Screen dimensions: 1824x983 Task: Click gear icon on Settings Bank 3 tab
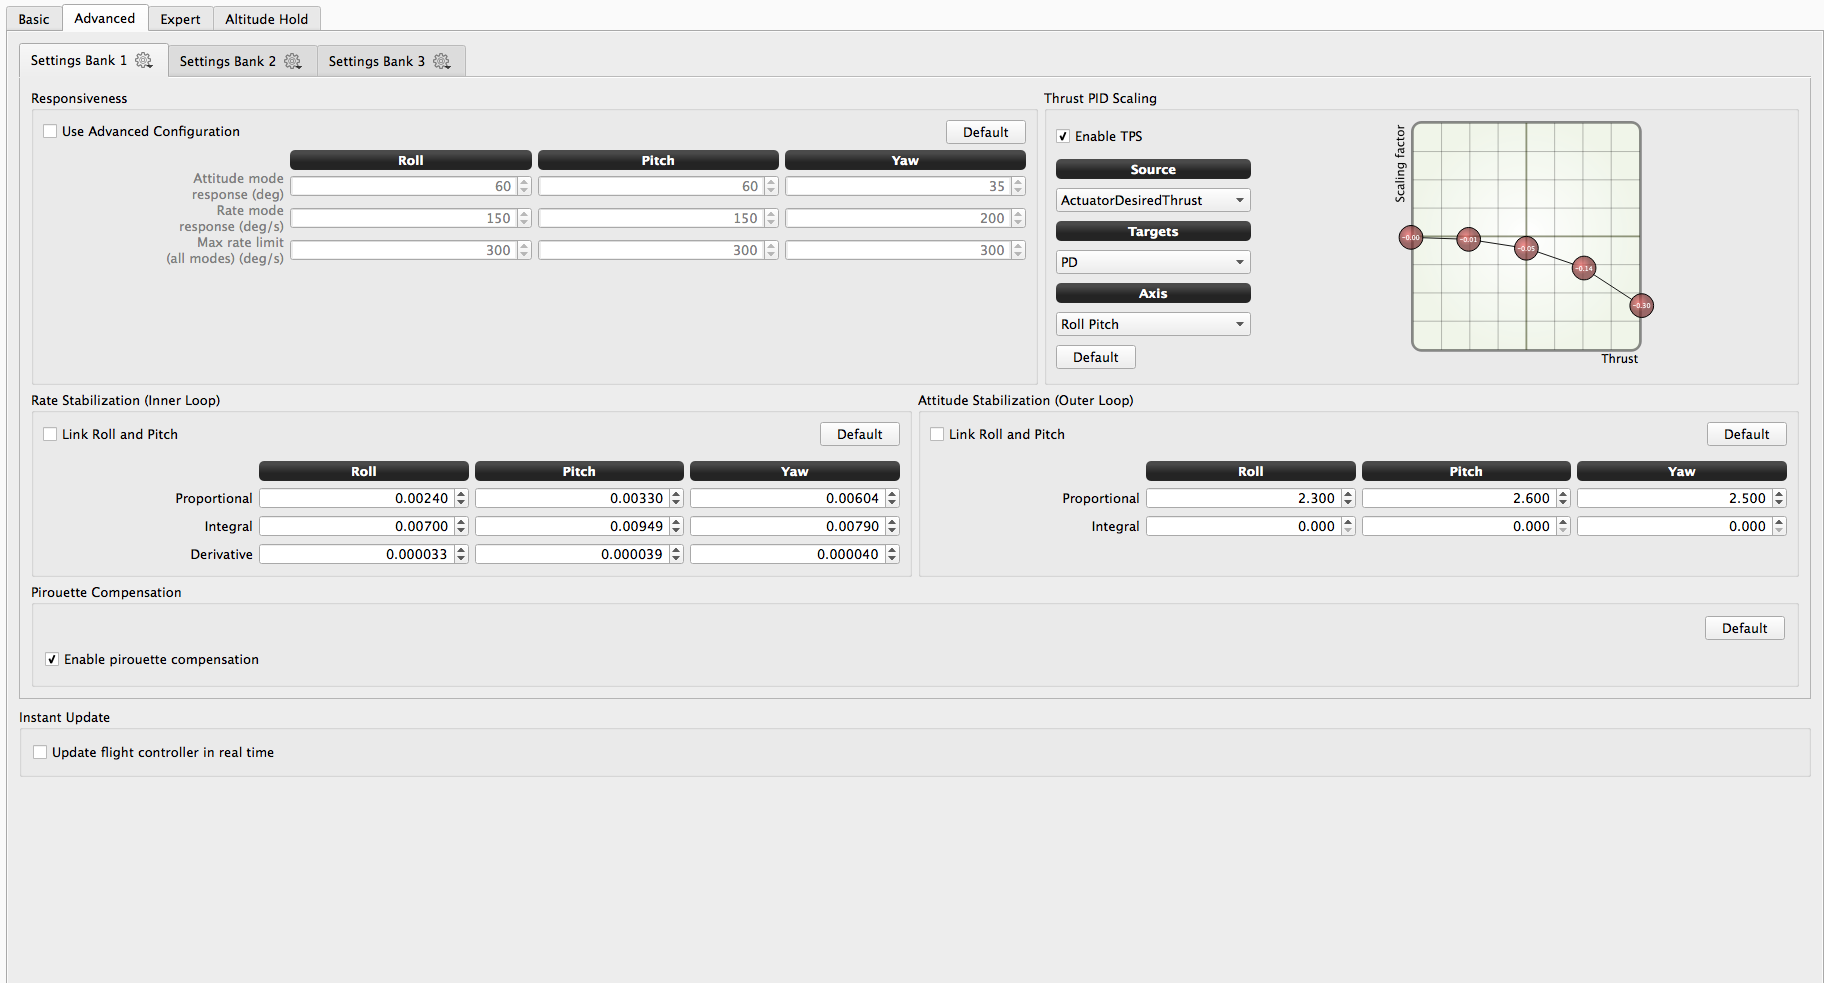coord(442,61)
